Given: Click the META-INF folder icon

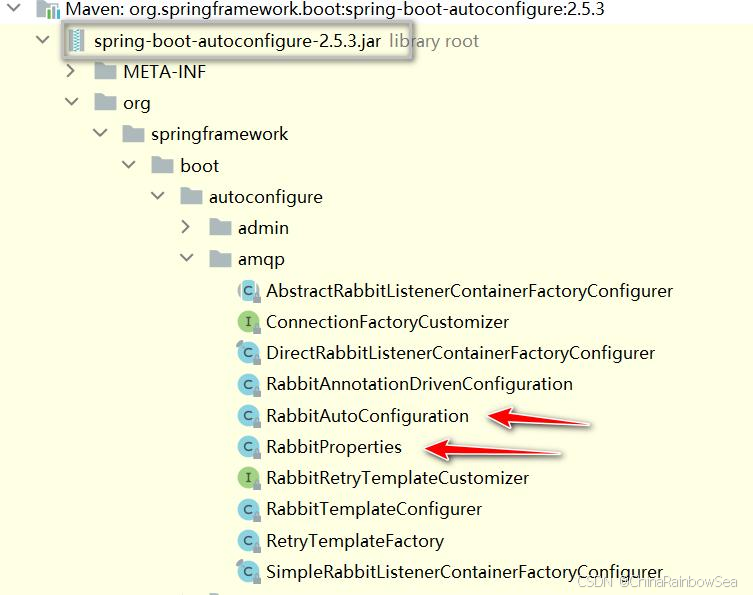Looking at the screenshot, I should [106, 72].
